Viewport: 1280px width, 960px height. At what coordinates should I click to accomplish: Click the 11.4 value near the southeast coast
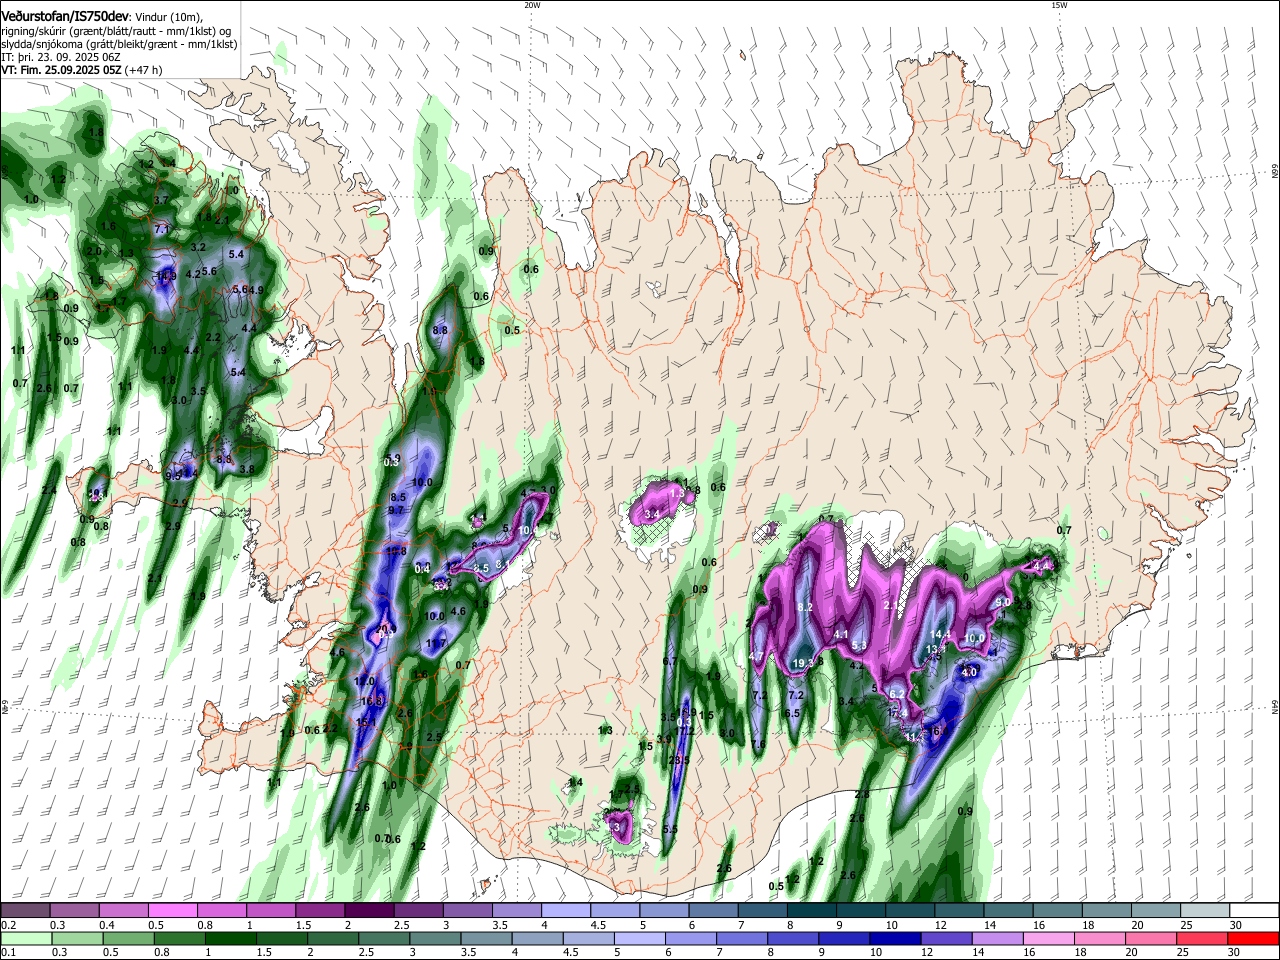(913, 737)
